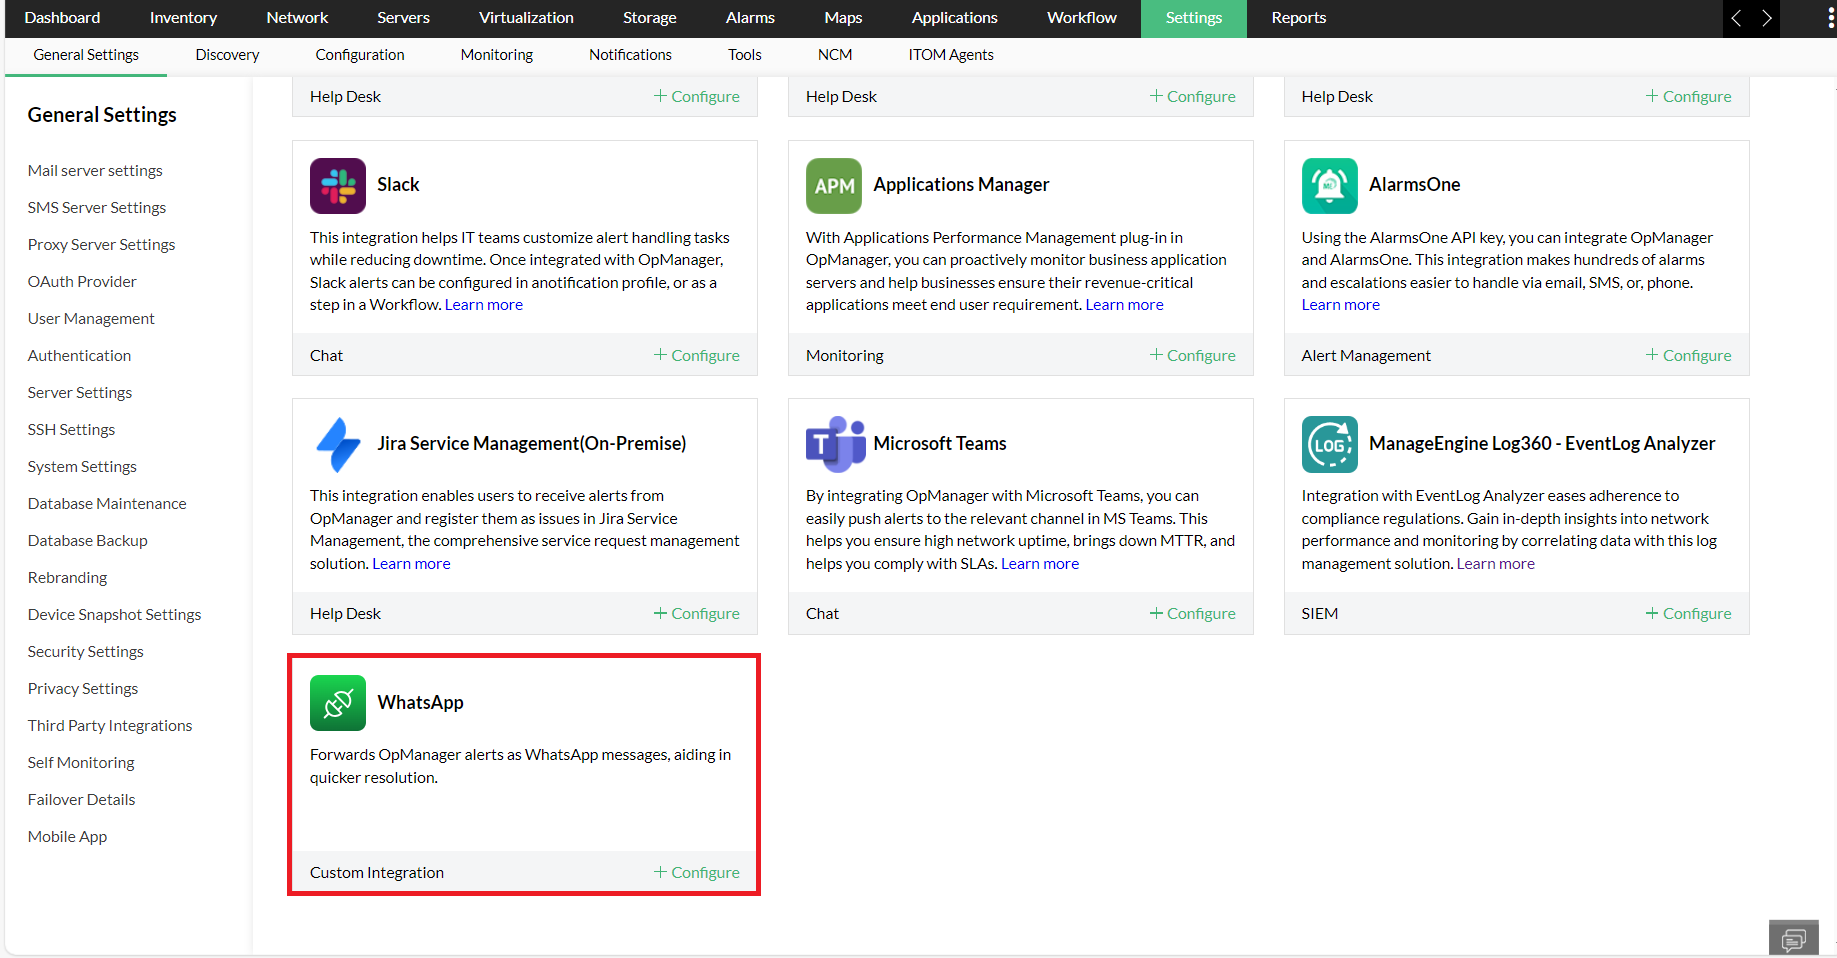This screenshot has height=958, width=1837.
Task: Open Learn more in Jira Service card
Action: click(x=412, y=564)
